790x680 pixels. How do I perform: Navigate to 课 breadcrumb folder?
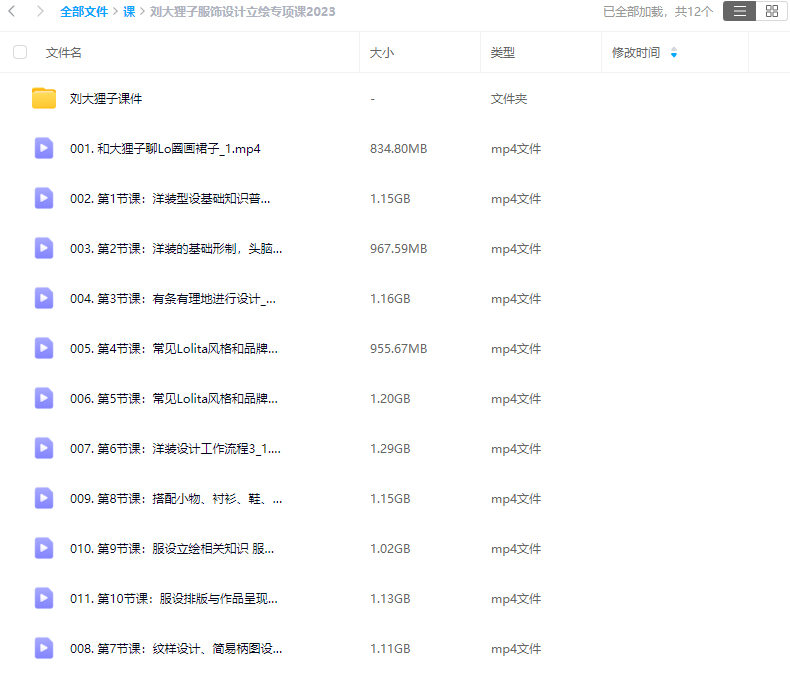pos(129,12)
